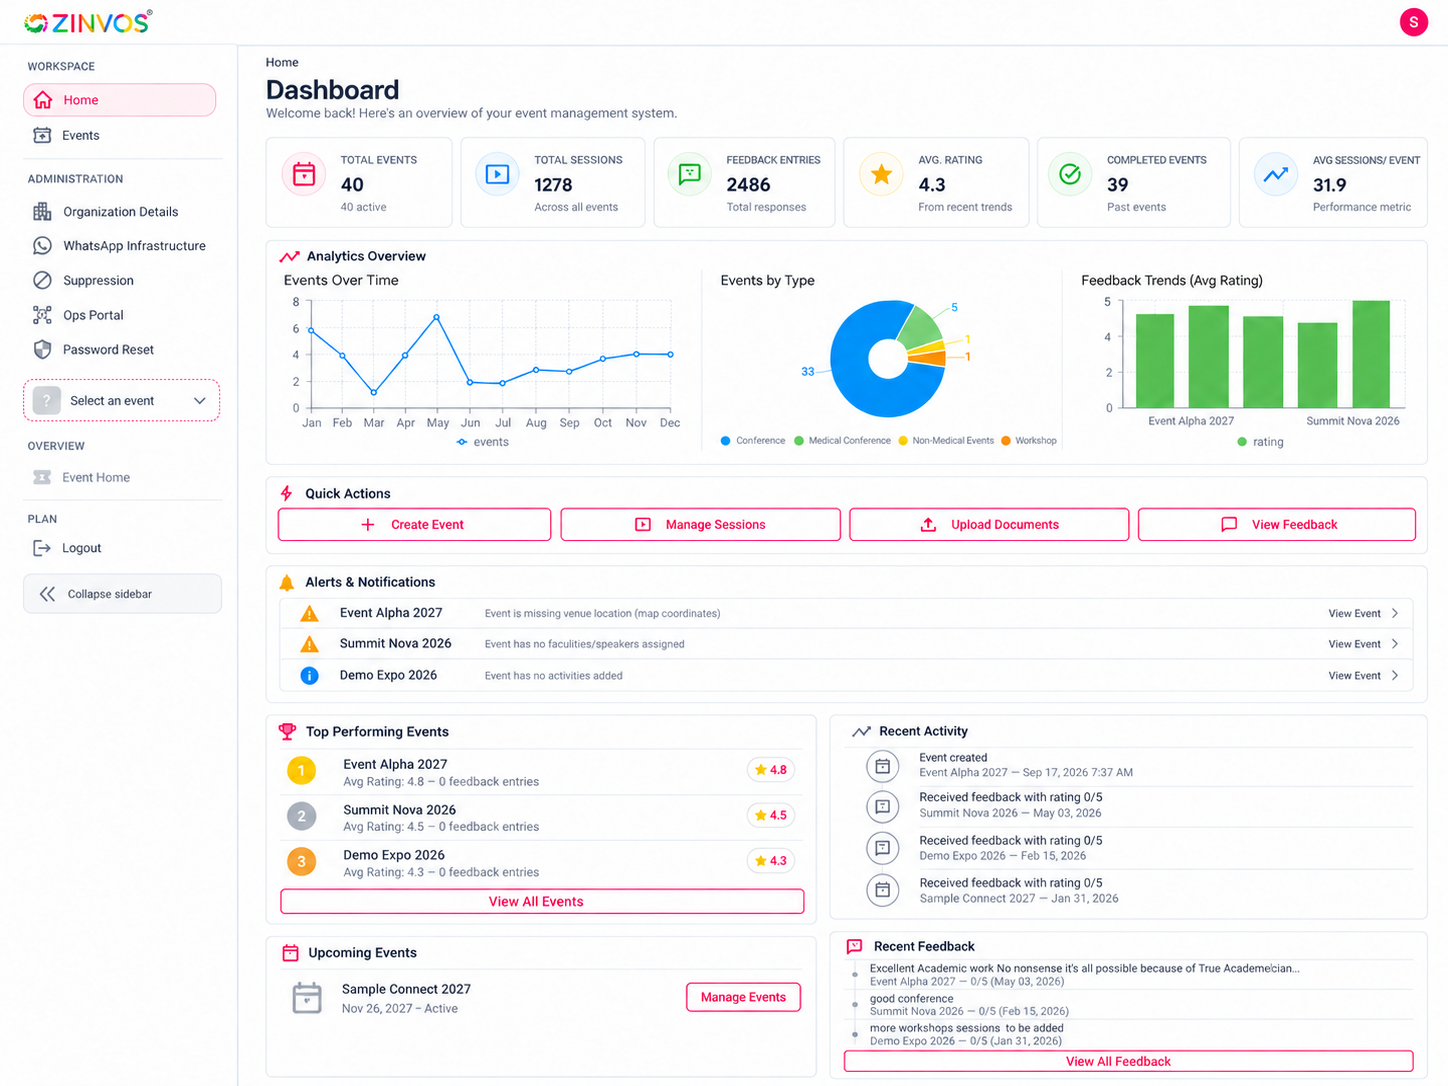Screen dimensions: 1448x1086
Task: Click the Completed Events checkmark icon
Action: (x=1070, y=174)
